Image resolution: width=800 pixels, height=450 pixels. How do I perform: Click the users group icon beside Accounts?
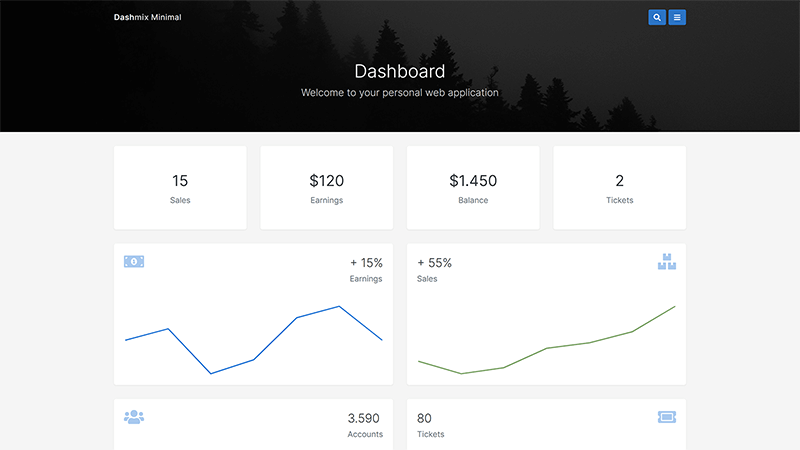click(134, 416)
